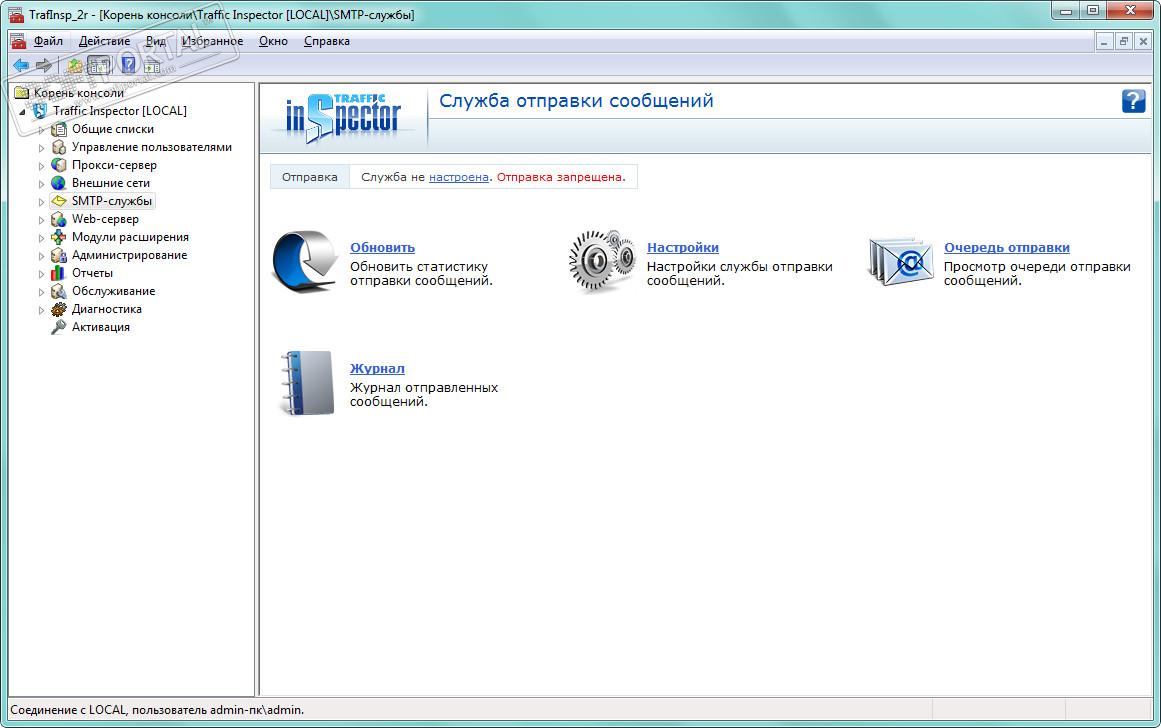The height and width of the screenshot is (728, 1161).
Task: Expand the Внешние сети node
Action: 41,184
